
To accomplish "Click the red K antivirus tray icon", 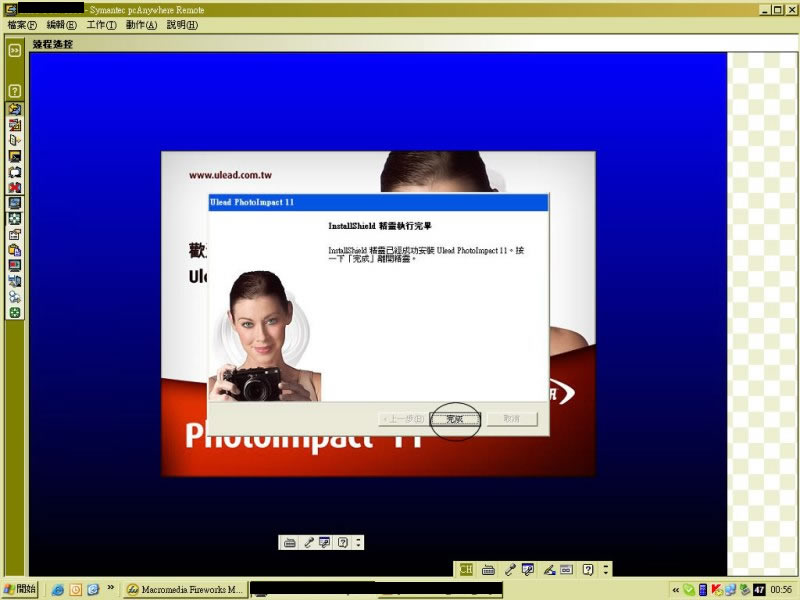I will point(717,590).
